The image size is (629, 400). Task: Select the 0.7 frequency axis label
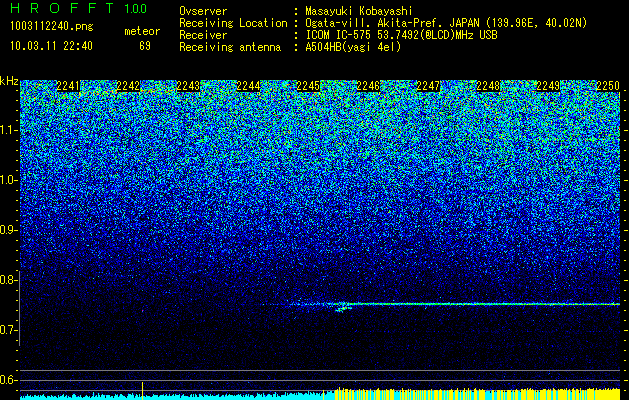point(8,330)
